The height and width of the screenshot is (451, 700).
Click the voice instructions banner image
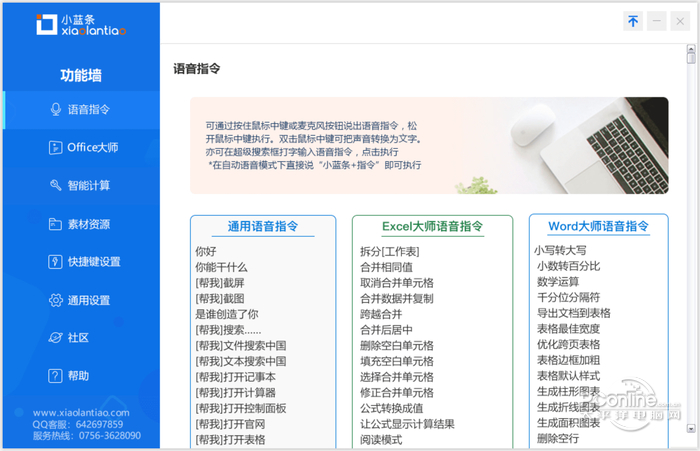pyautogui.click(x=429, y=146)
